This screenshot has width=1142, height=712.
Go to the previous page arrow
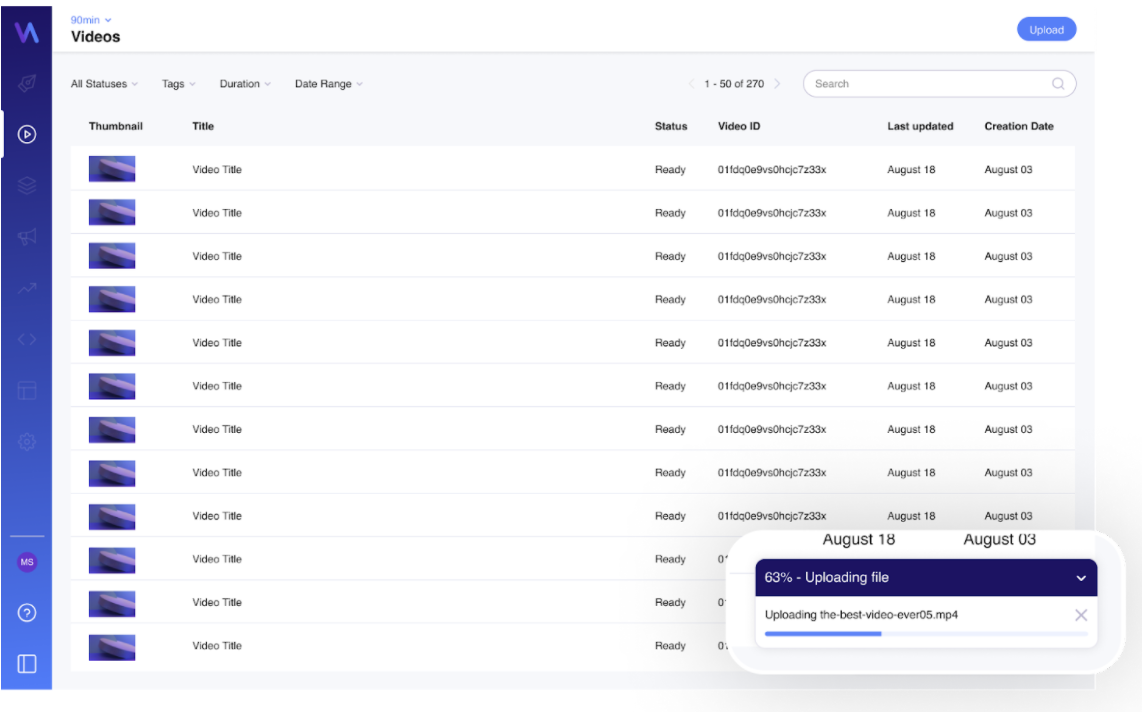(691, 84)
